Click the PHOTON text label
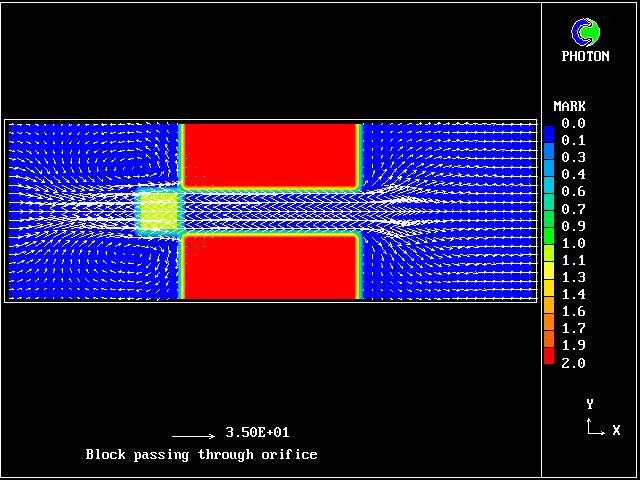 [585, 57]
